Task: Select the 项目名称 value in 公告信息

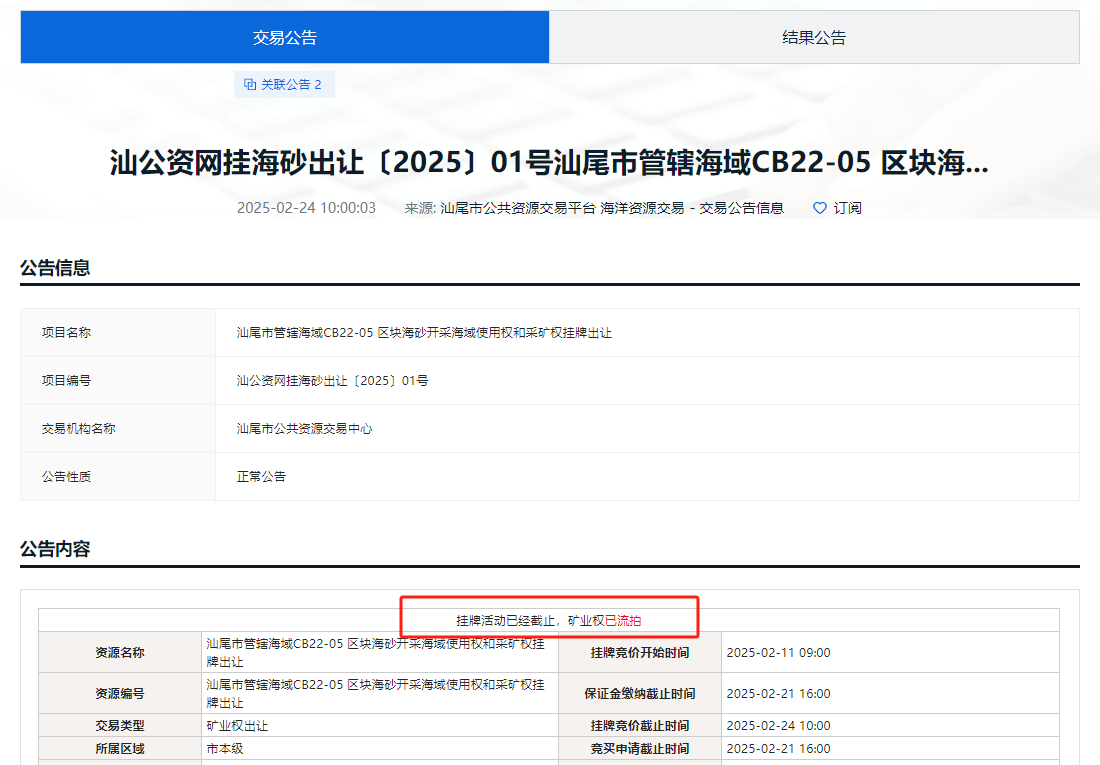Action: 424,333
